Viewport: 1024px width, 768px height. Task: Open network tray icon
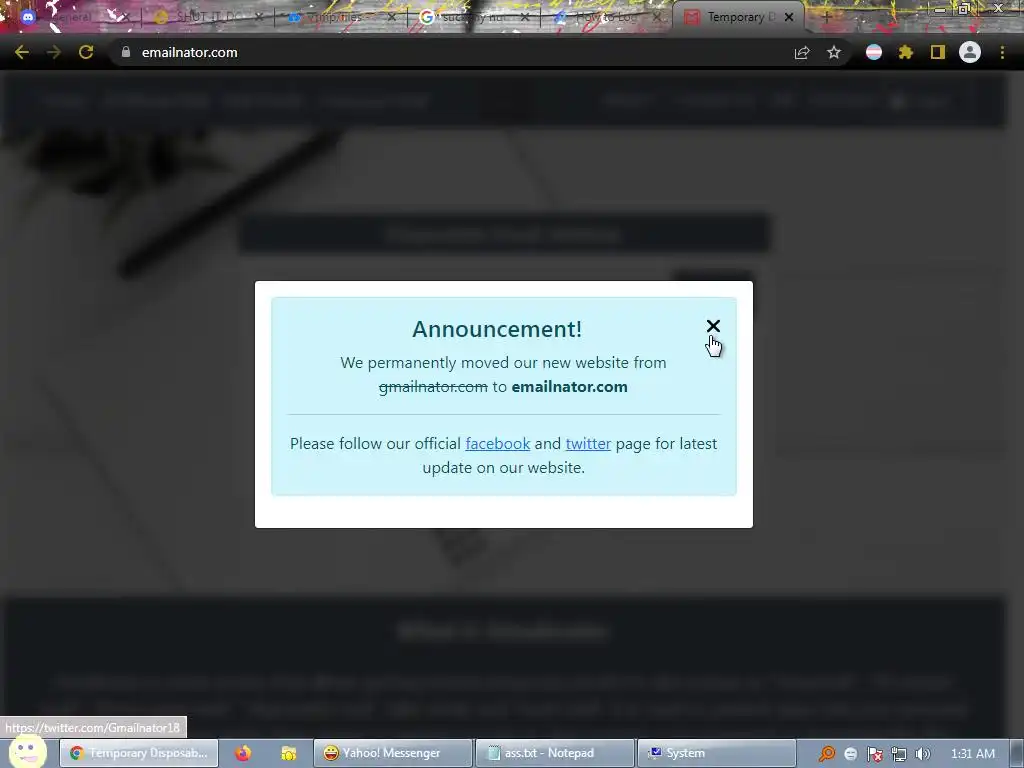tap(899, 754)
